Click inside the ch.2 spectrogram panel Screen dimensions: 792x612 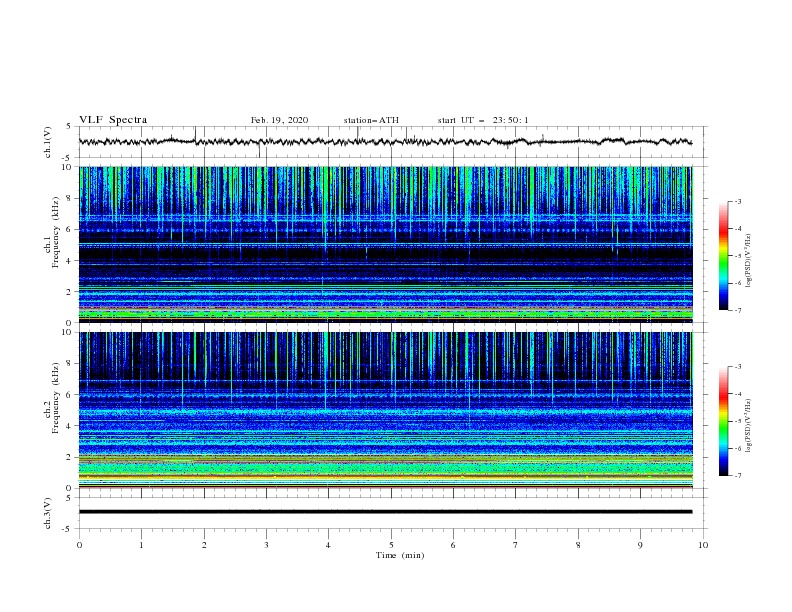385,410
